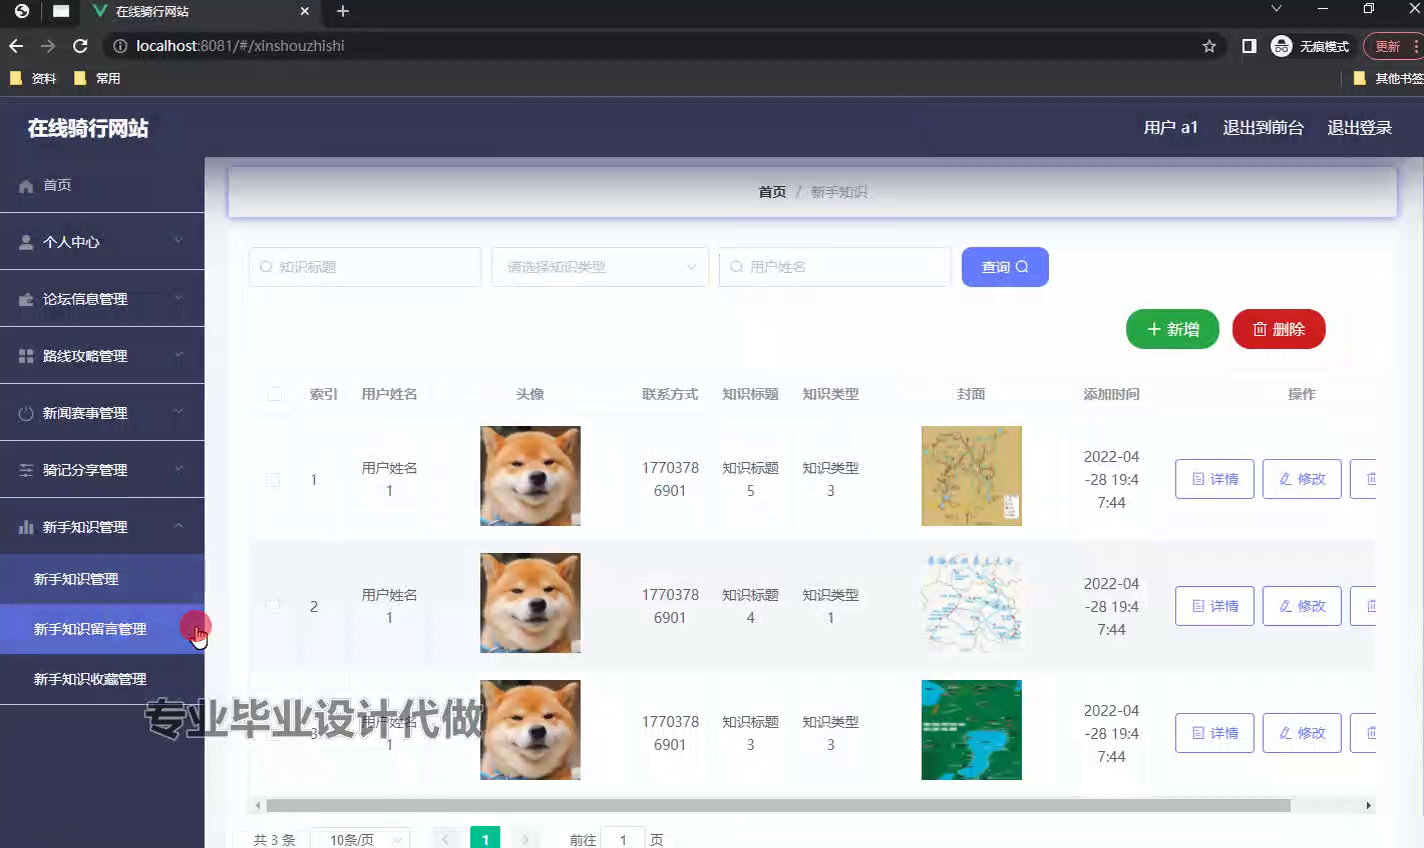
Task: Open the browser side panel icon
Action: (1249, 46)
